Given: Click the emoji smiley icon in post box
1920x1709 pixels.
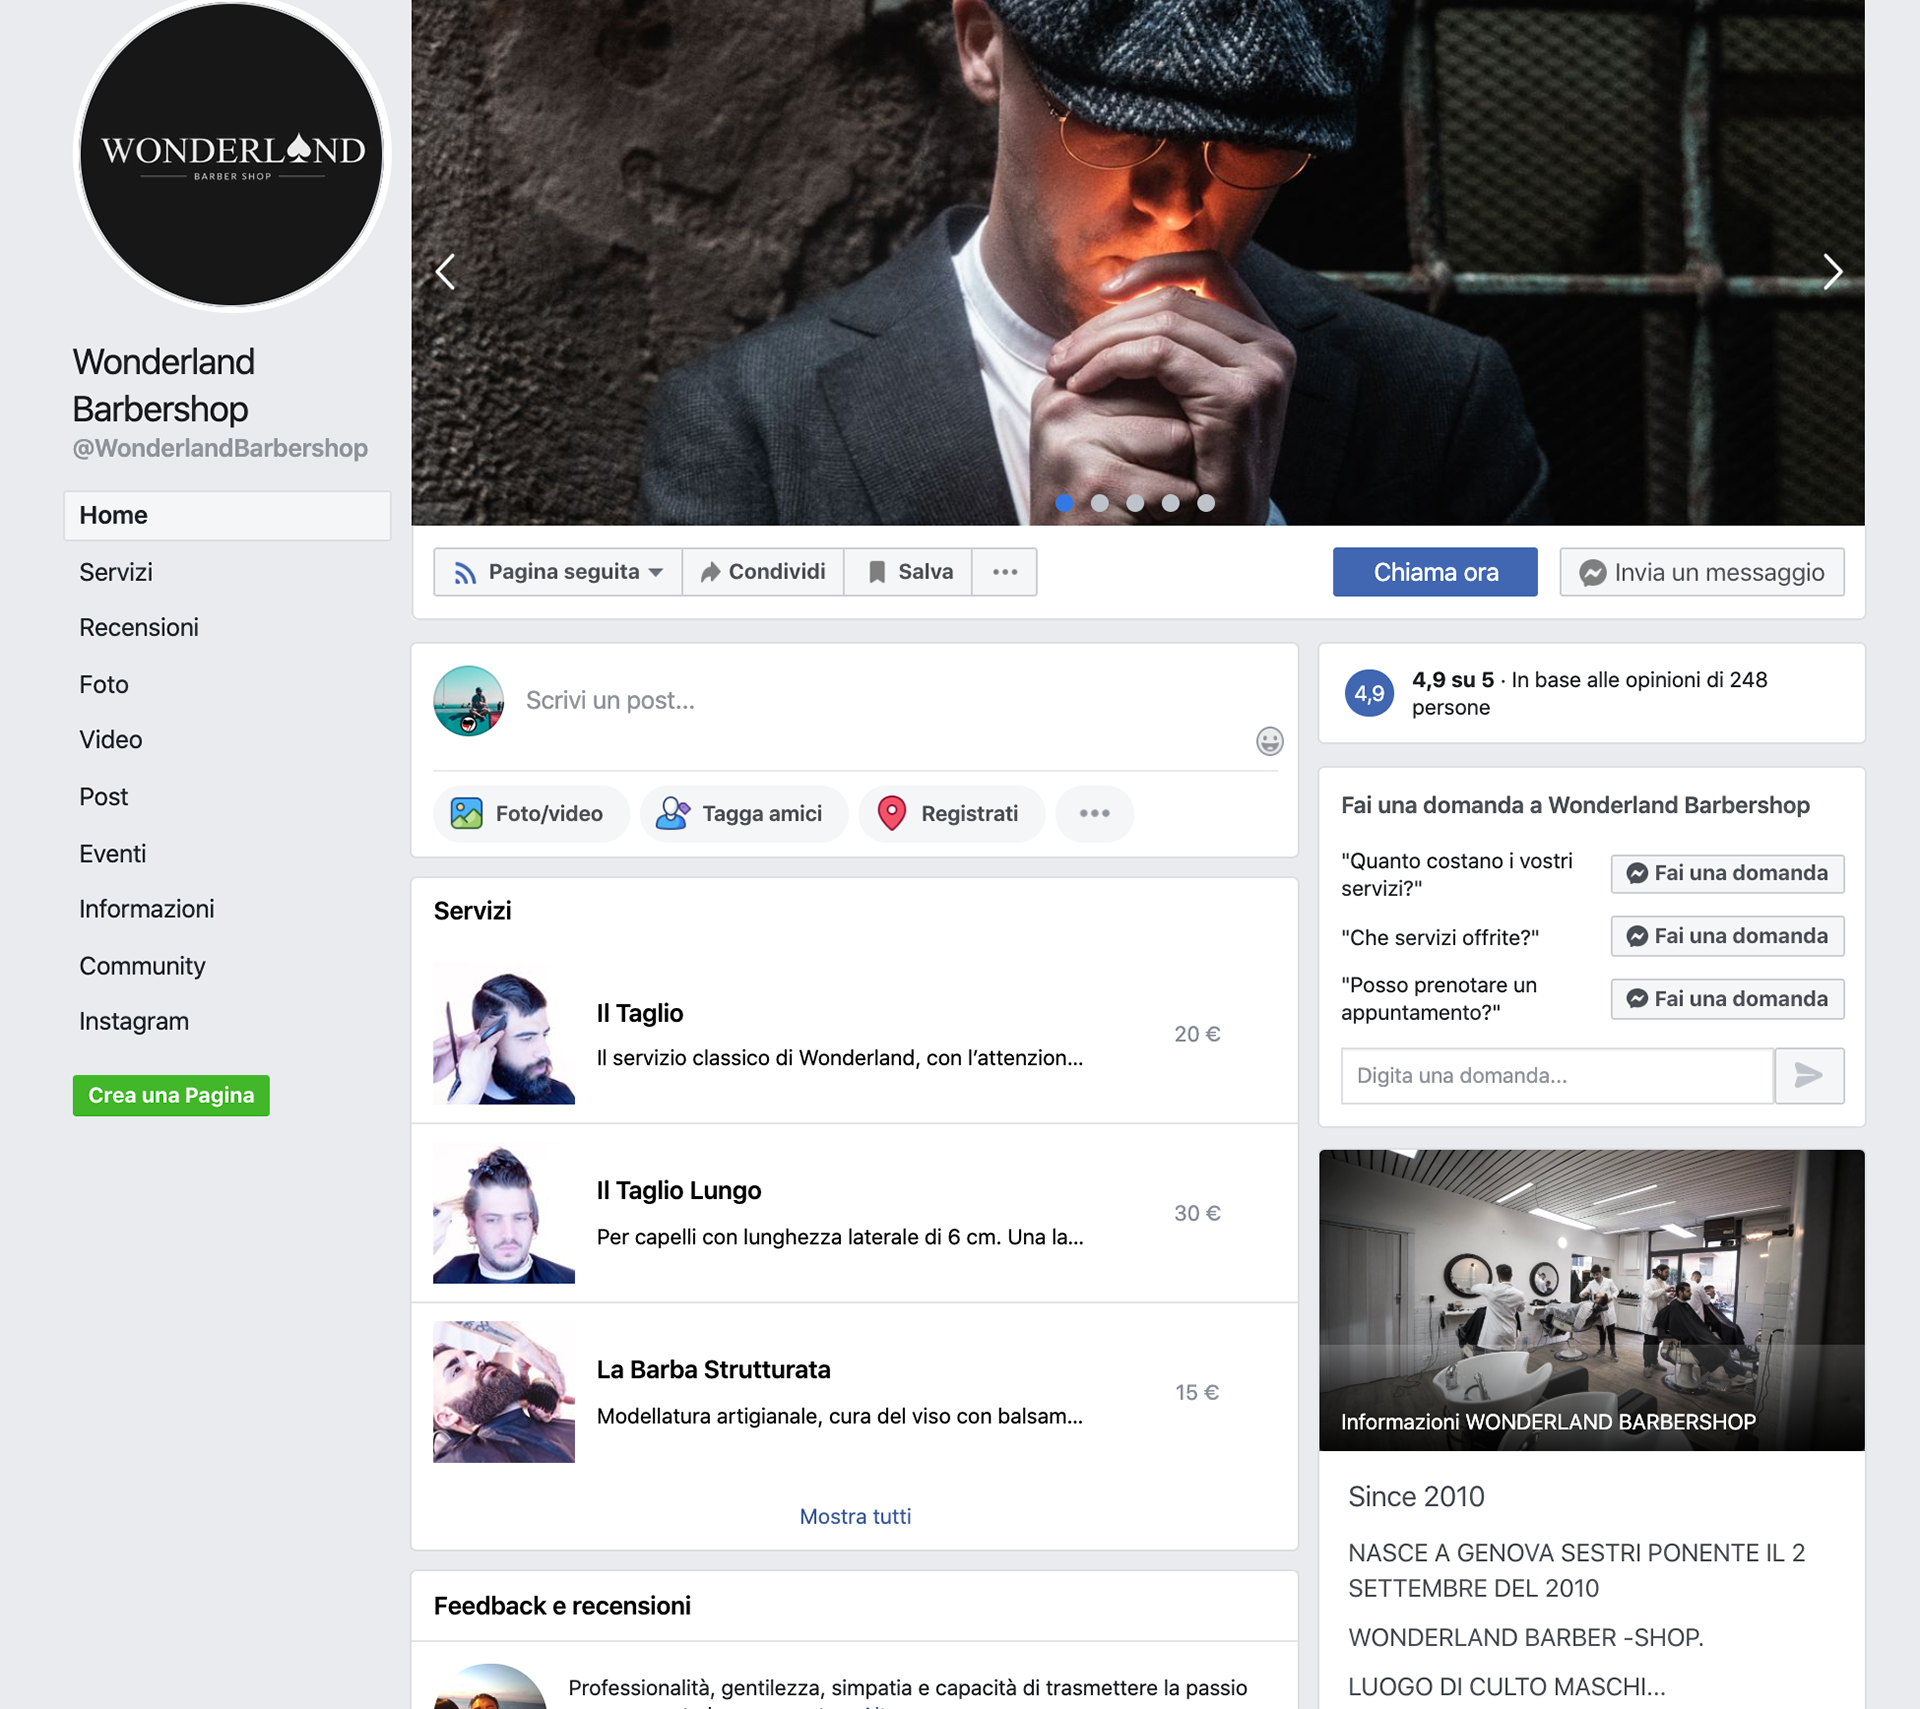Looking at the screenshot, I should click(1269, 741).
